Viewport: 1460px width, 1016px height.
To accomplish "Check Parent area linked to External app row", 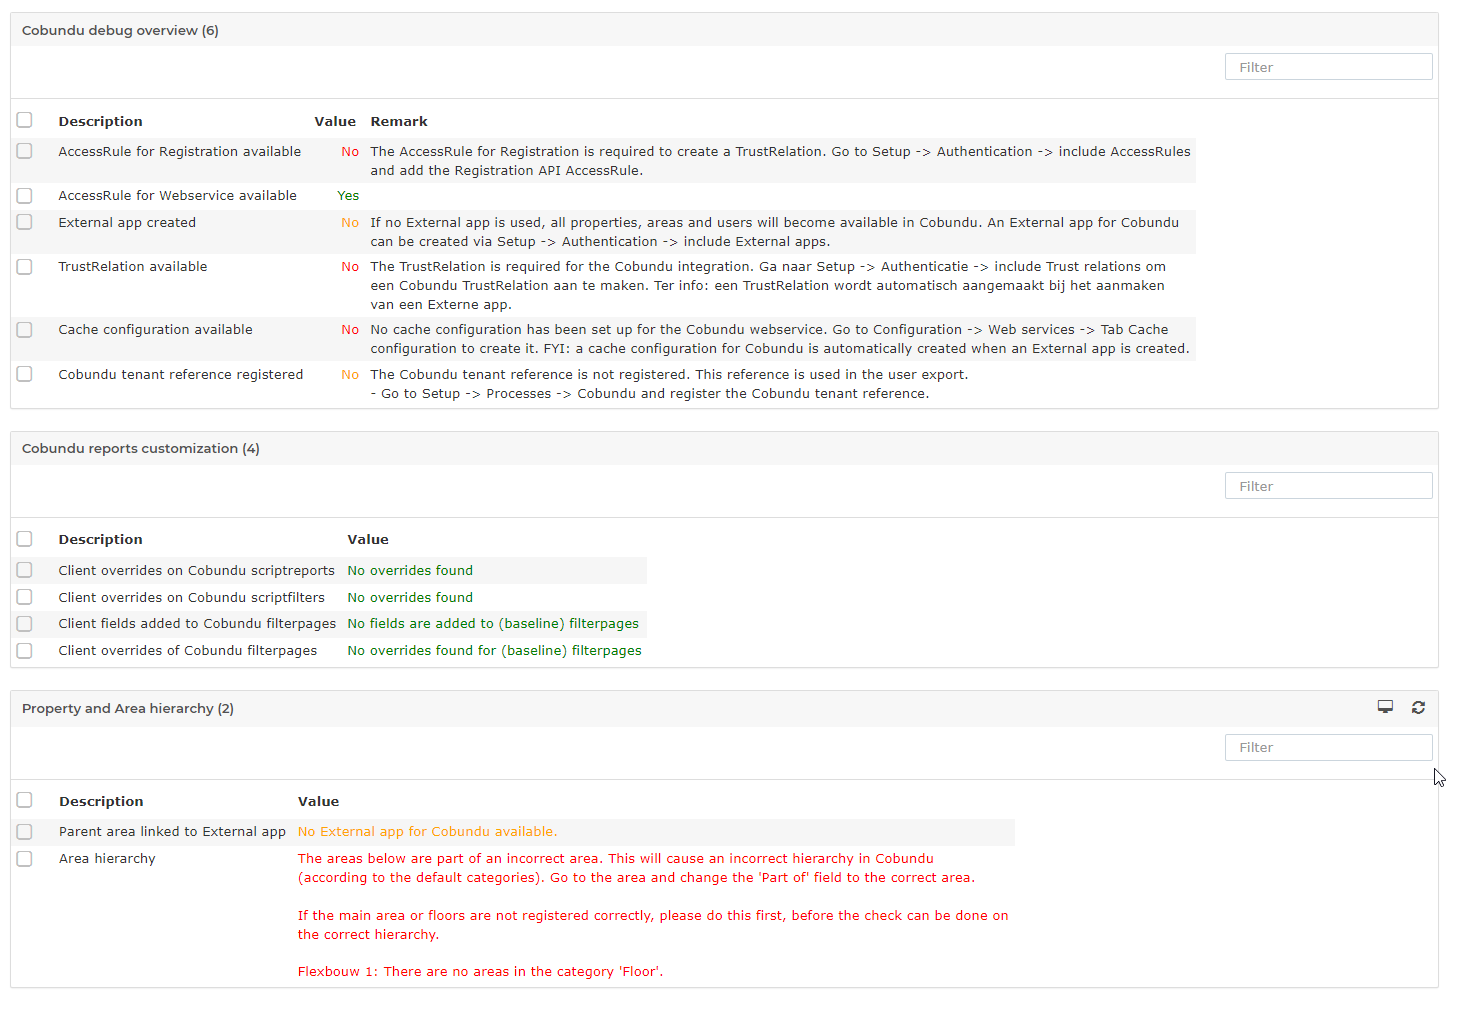I will [x=25, y=831].
